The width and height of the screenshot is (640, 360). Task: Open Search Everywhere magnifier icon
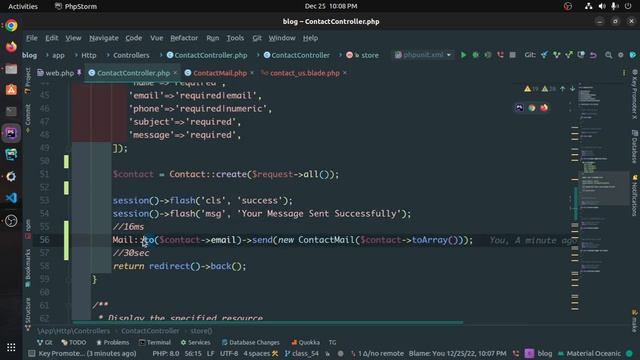609,55
